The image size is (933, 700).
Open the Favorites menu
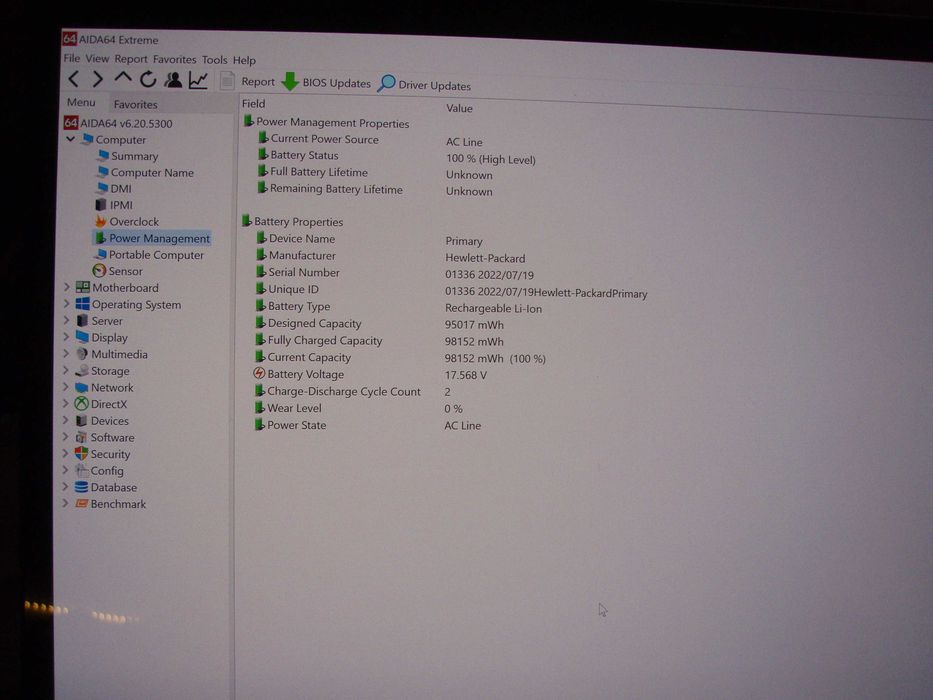pyautogui.click(x=174, y=60)
